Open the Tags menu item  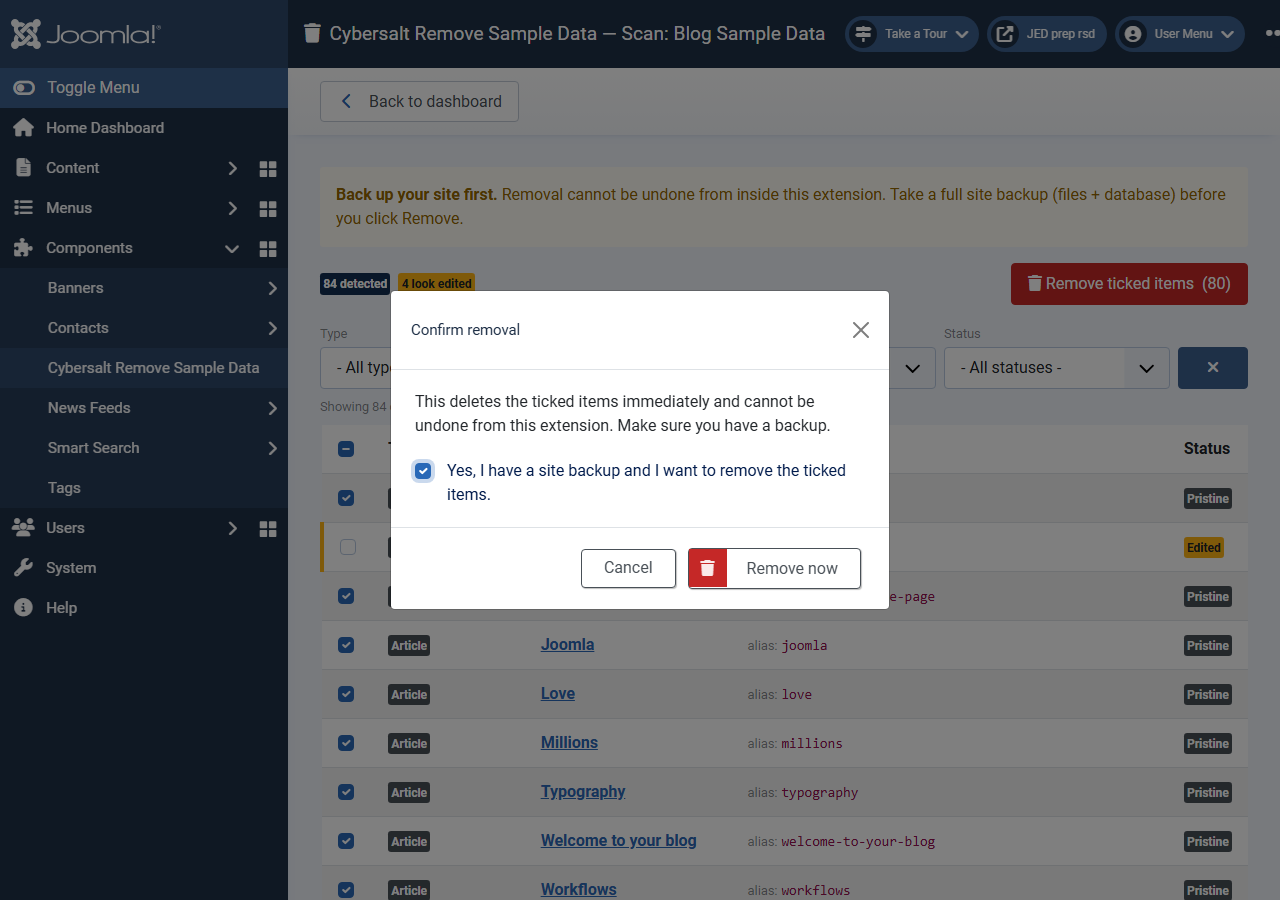tap(144, 488)
